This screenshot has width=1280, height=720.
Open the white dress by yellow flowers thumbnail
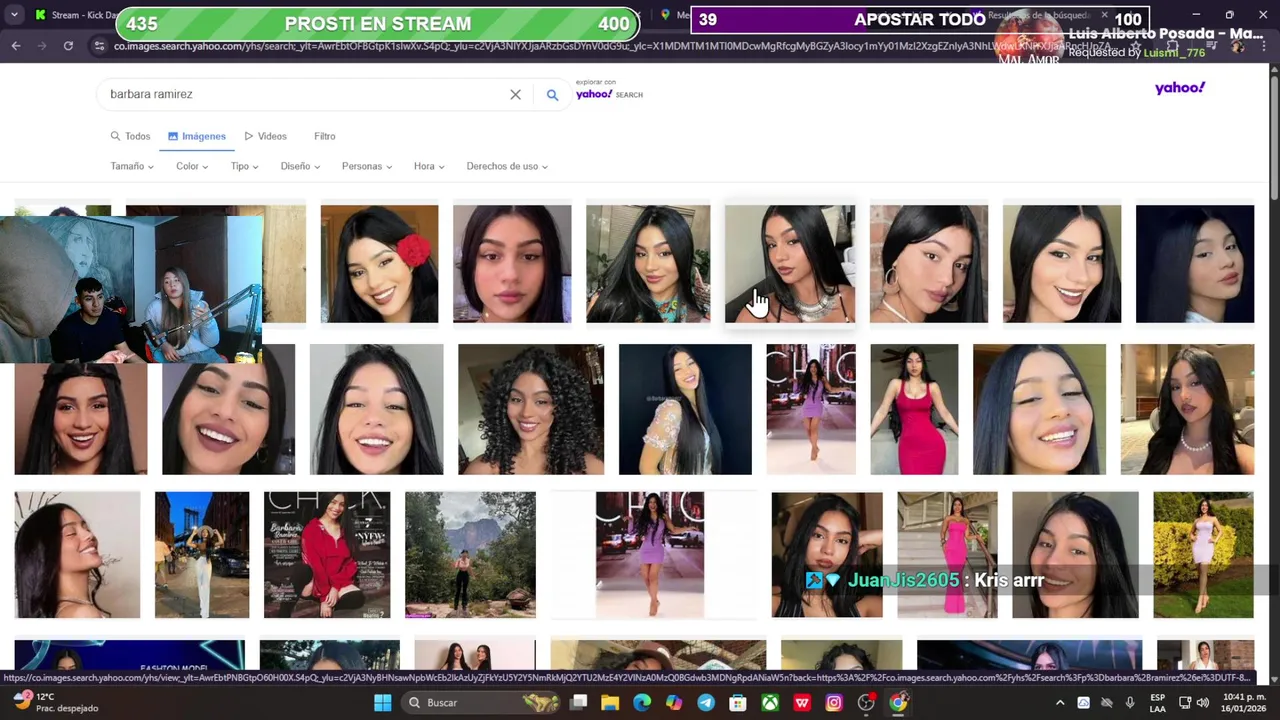[x=1203, y=555]
